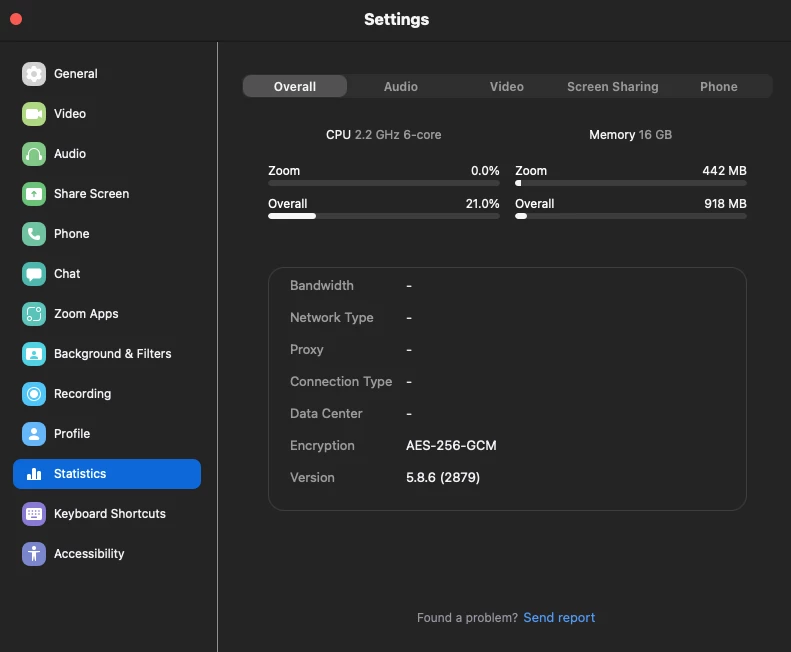Click the Statistics bar chart icon
Screen dimensions: 791x652
(34, 474)
